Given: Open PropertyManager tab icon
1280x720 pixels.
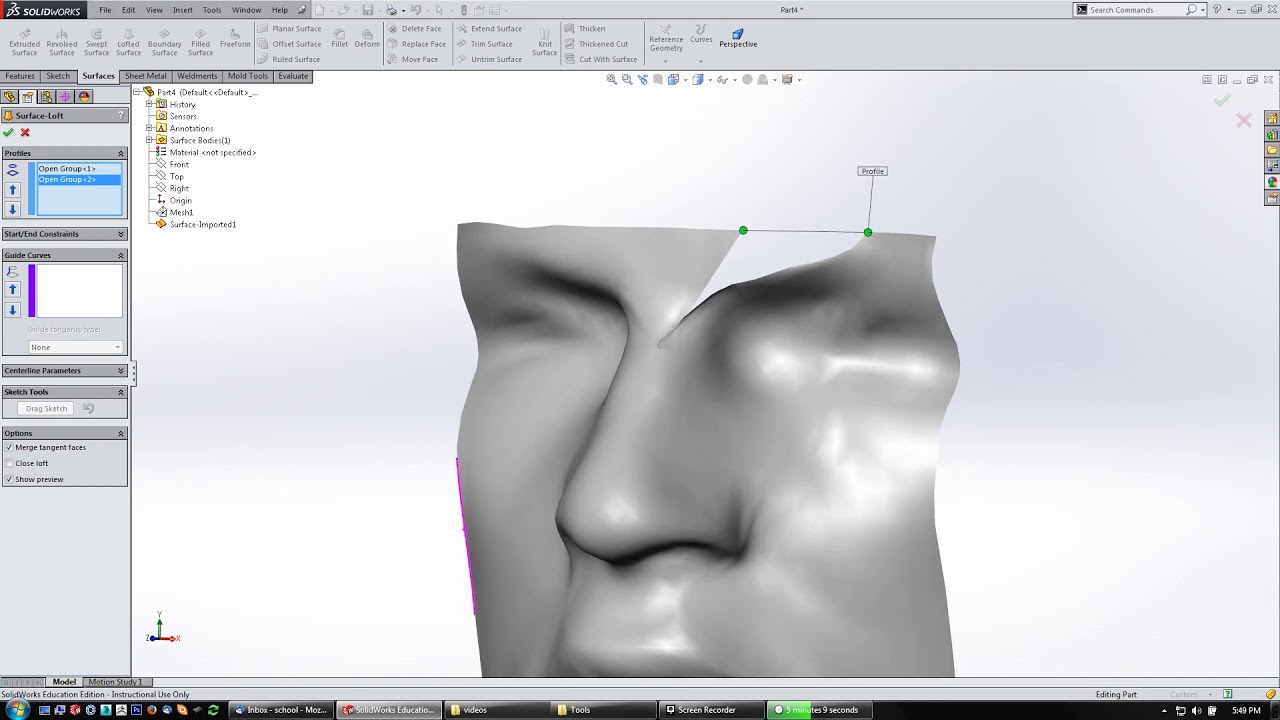Looking at the screenshot, I should pos(28,97).
